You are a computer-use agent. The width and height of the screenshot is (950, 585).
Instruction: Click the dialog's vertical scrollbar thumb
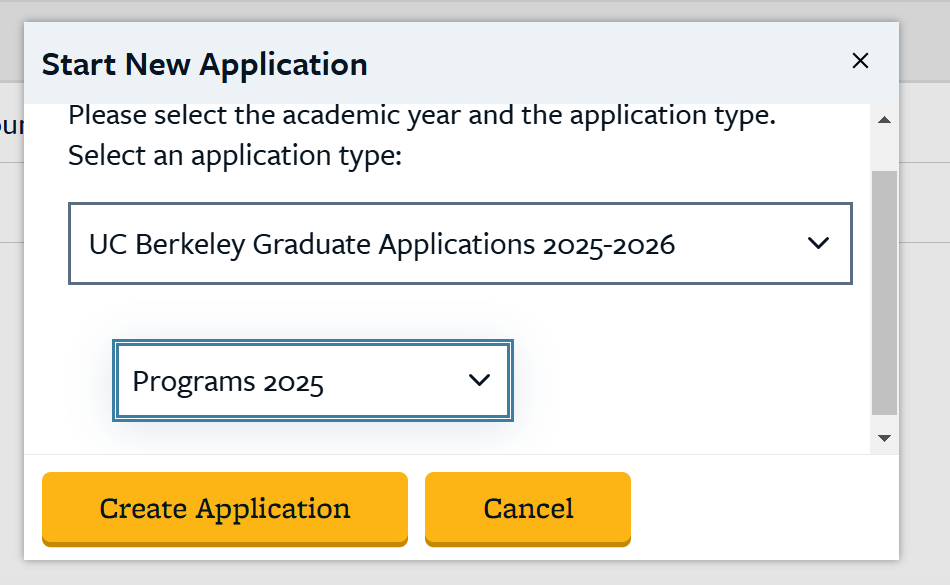click(884, 290)
